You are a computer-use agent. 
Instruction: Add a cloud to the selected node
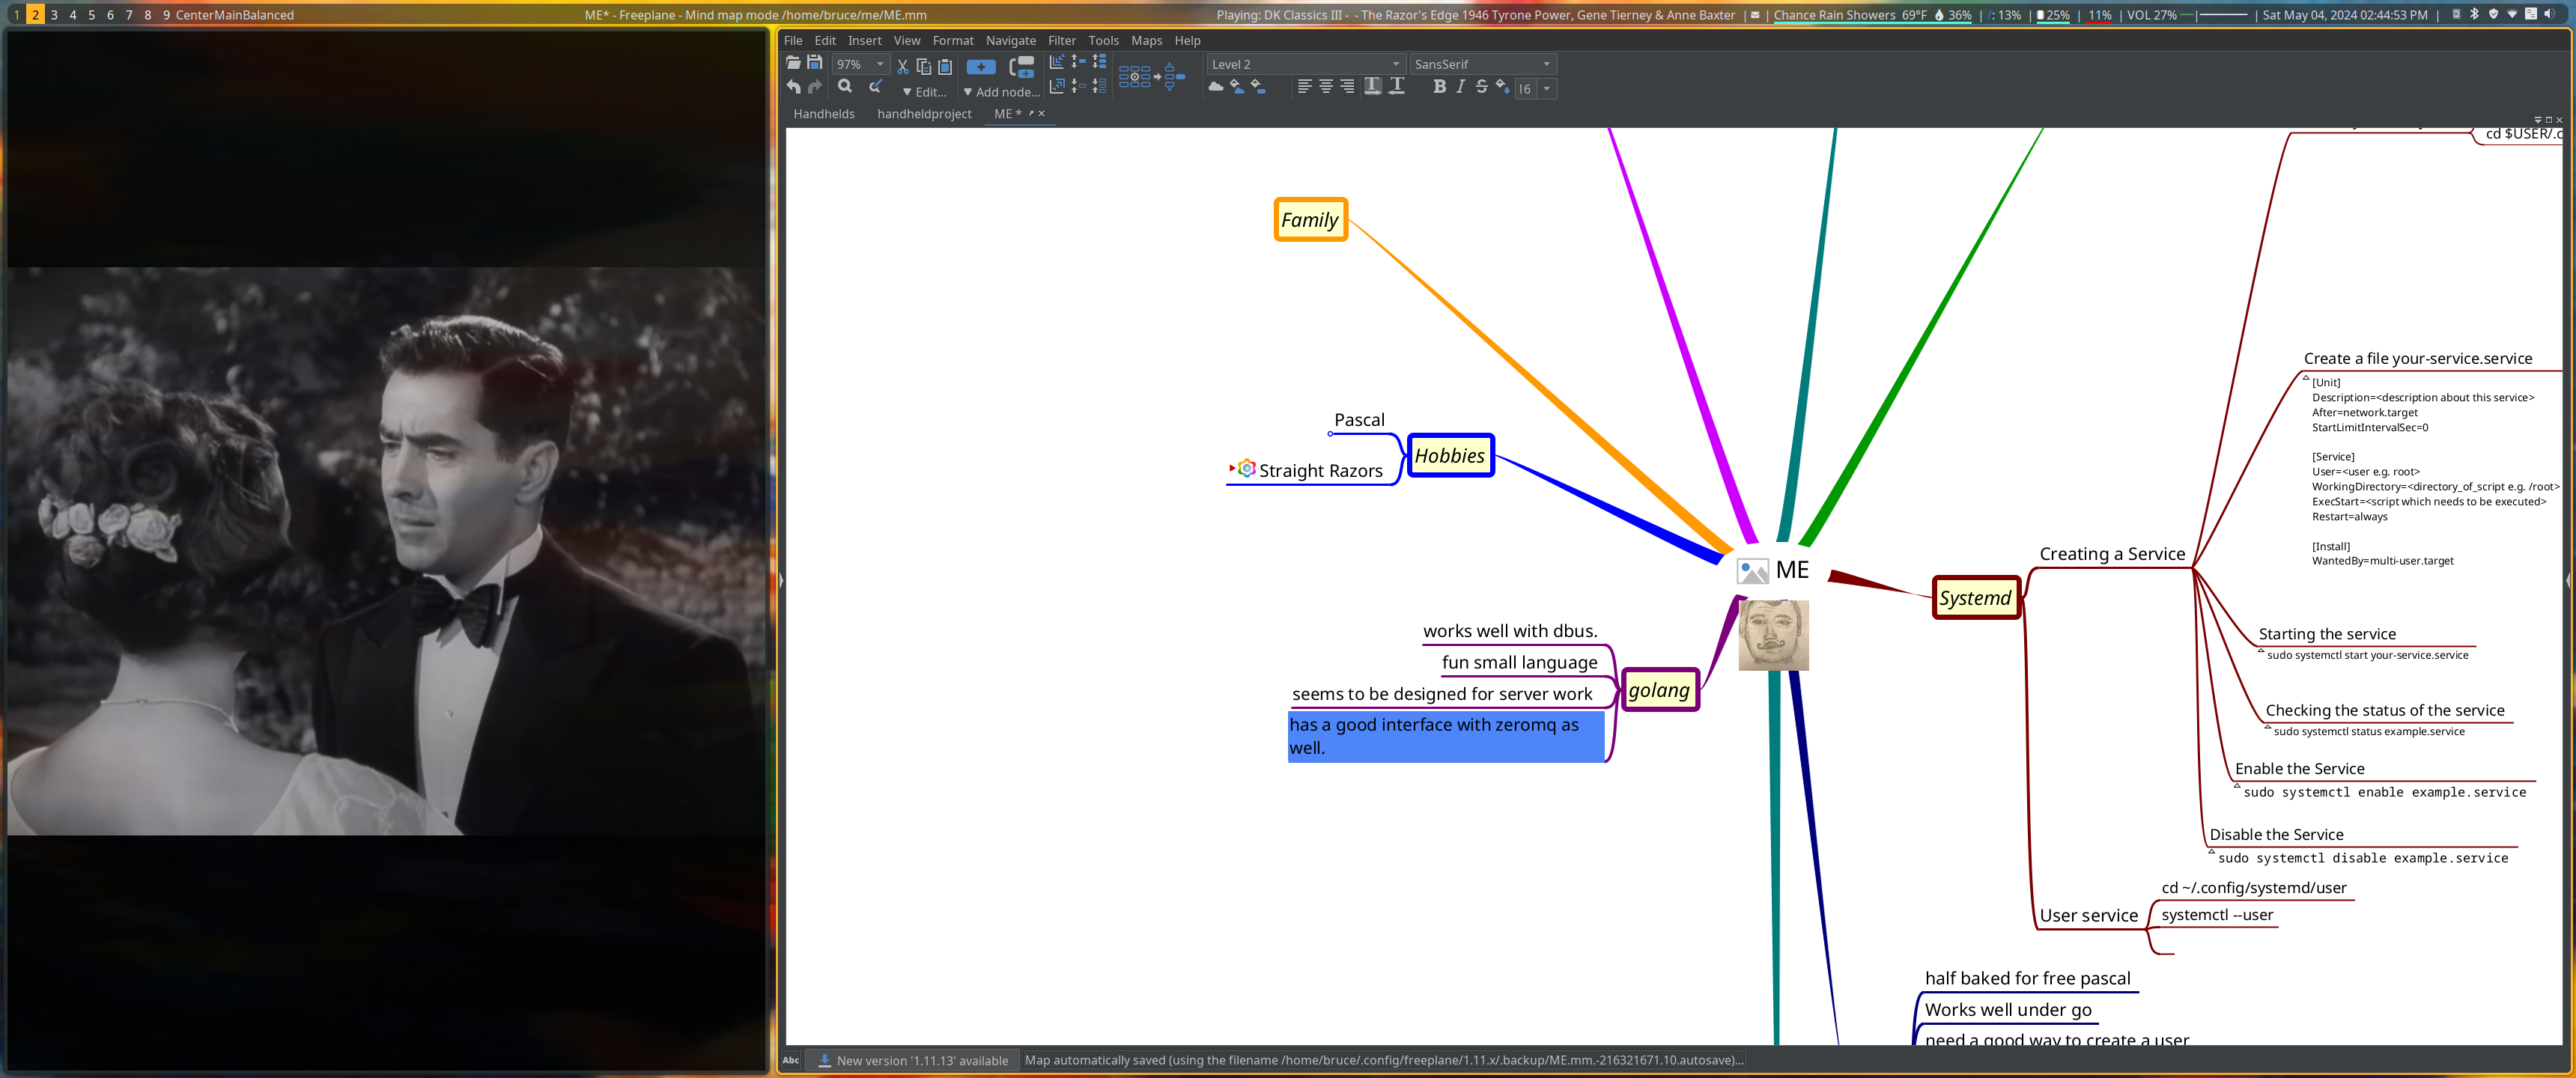pyautogui.click(x=1216, y=87)
